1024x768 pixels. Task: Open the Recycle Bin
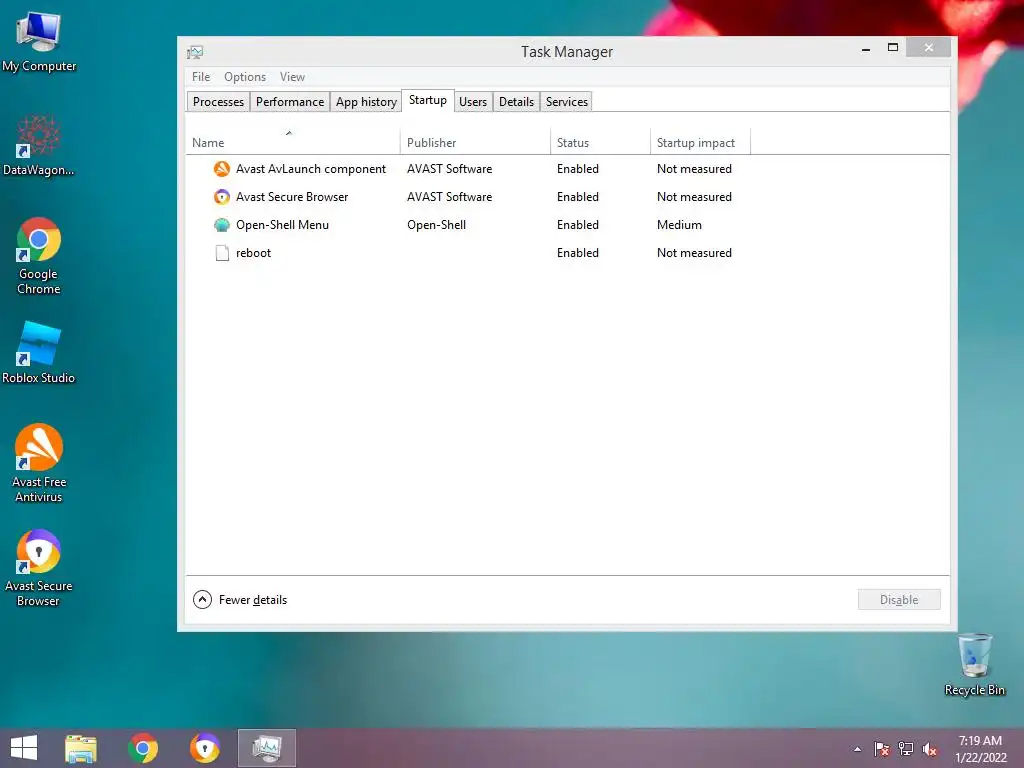974,664
